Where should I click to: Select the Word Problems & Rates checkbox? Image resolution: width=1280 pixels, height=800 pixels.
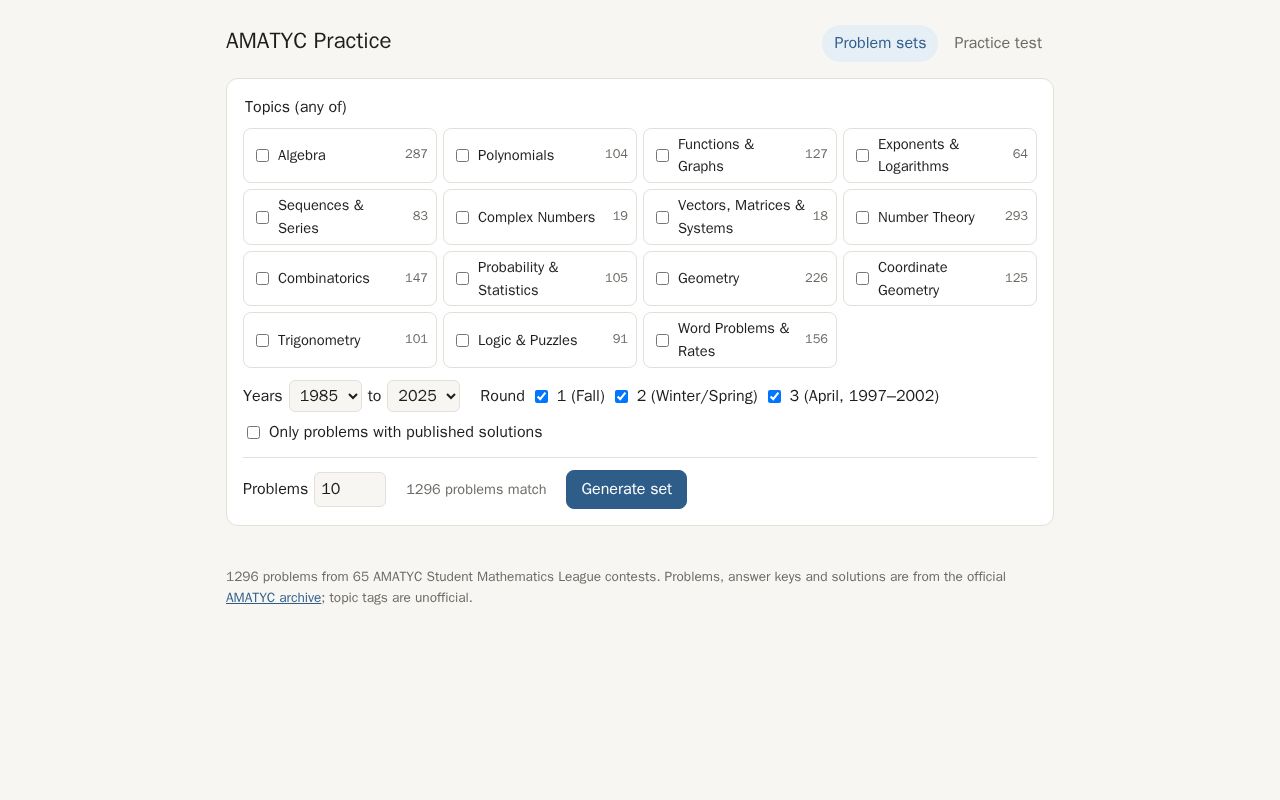coord(662,340)
